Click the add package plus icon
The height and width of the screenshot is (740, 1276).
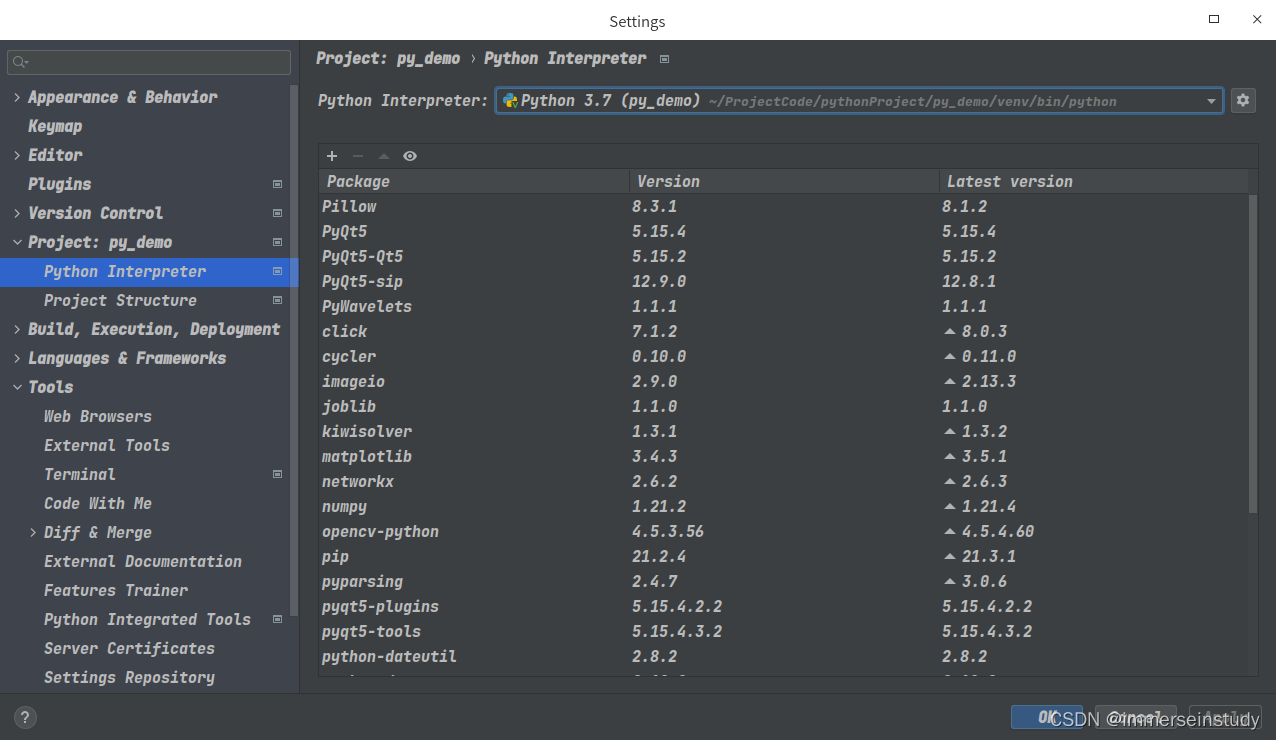[332, 156]
